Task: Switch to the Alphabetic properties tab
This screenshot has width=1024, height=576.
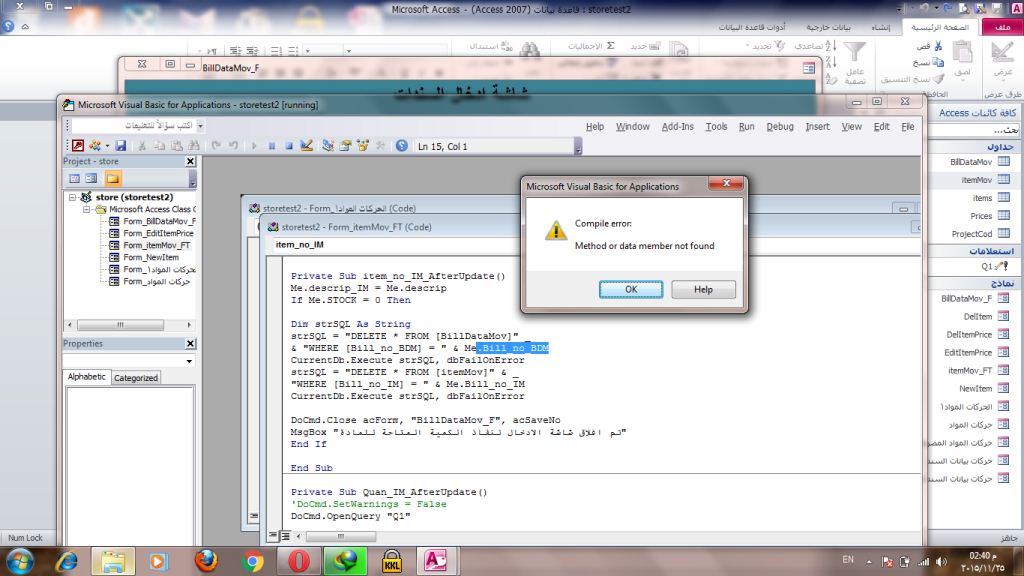Action: pos(87,377)
